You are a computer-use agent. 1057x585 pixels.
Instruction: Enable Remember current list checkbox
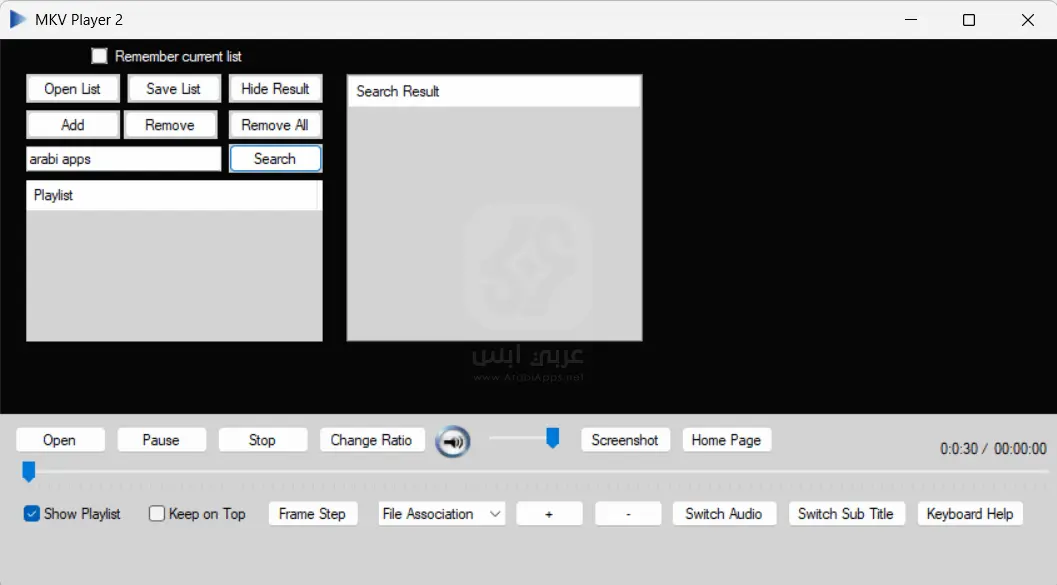tap(99, 56)
